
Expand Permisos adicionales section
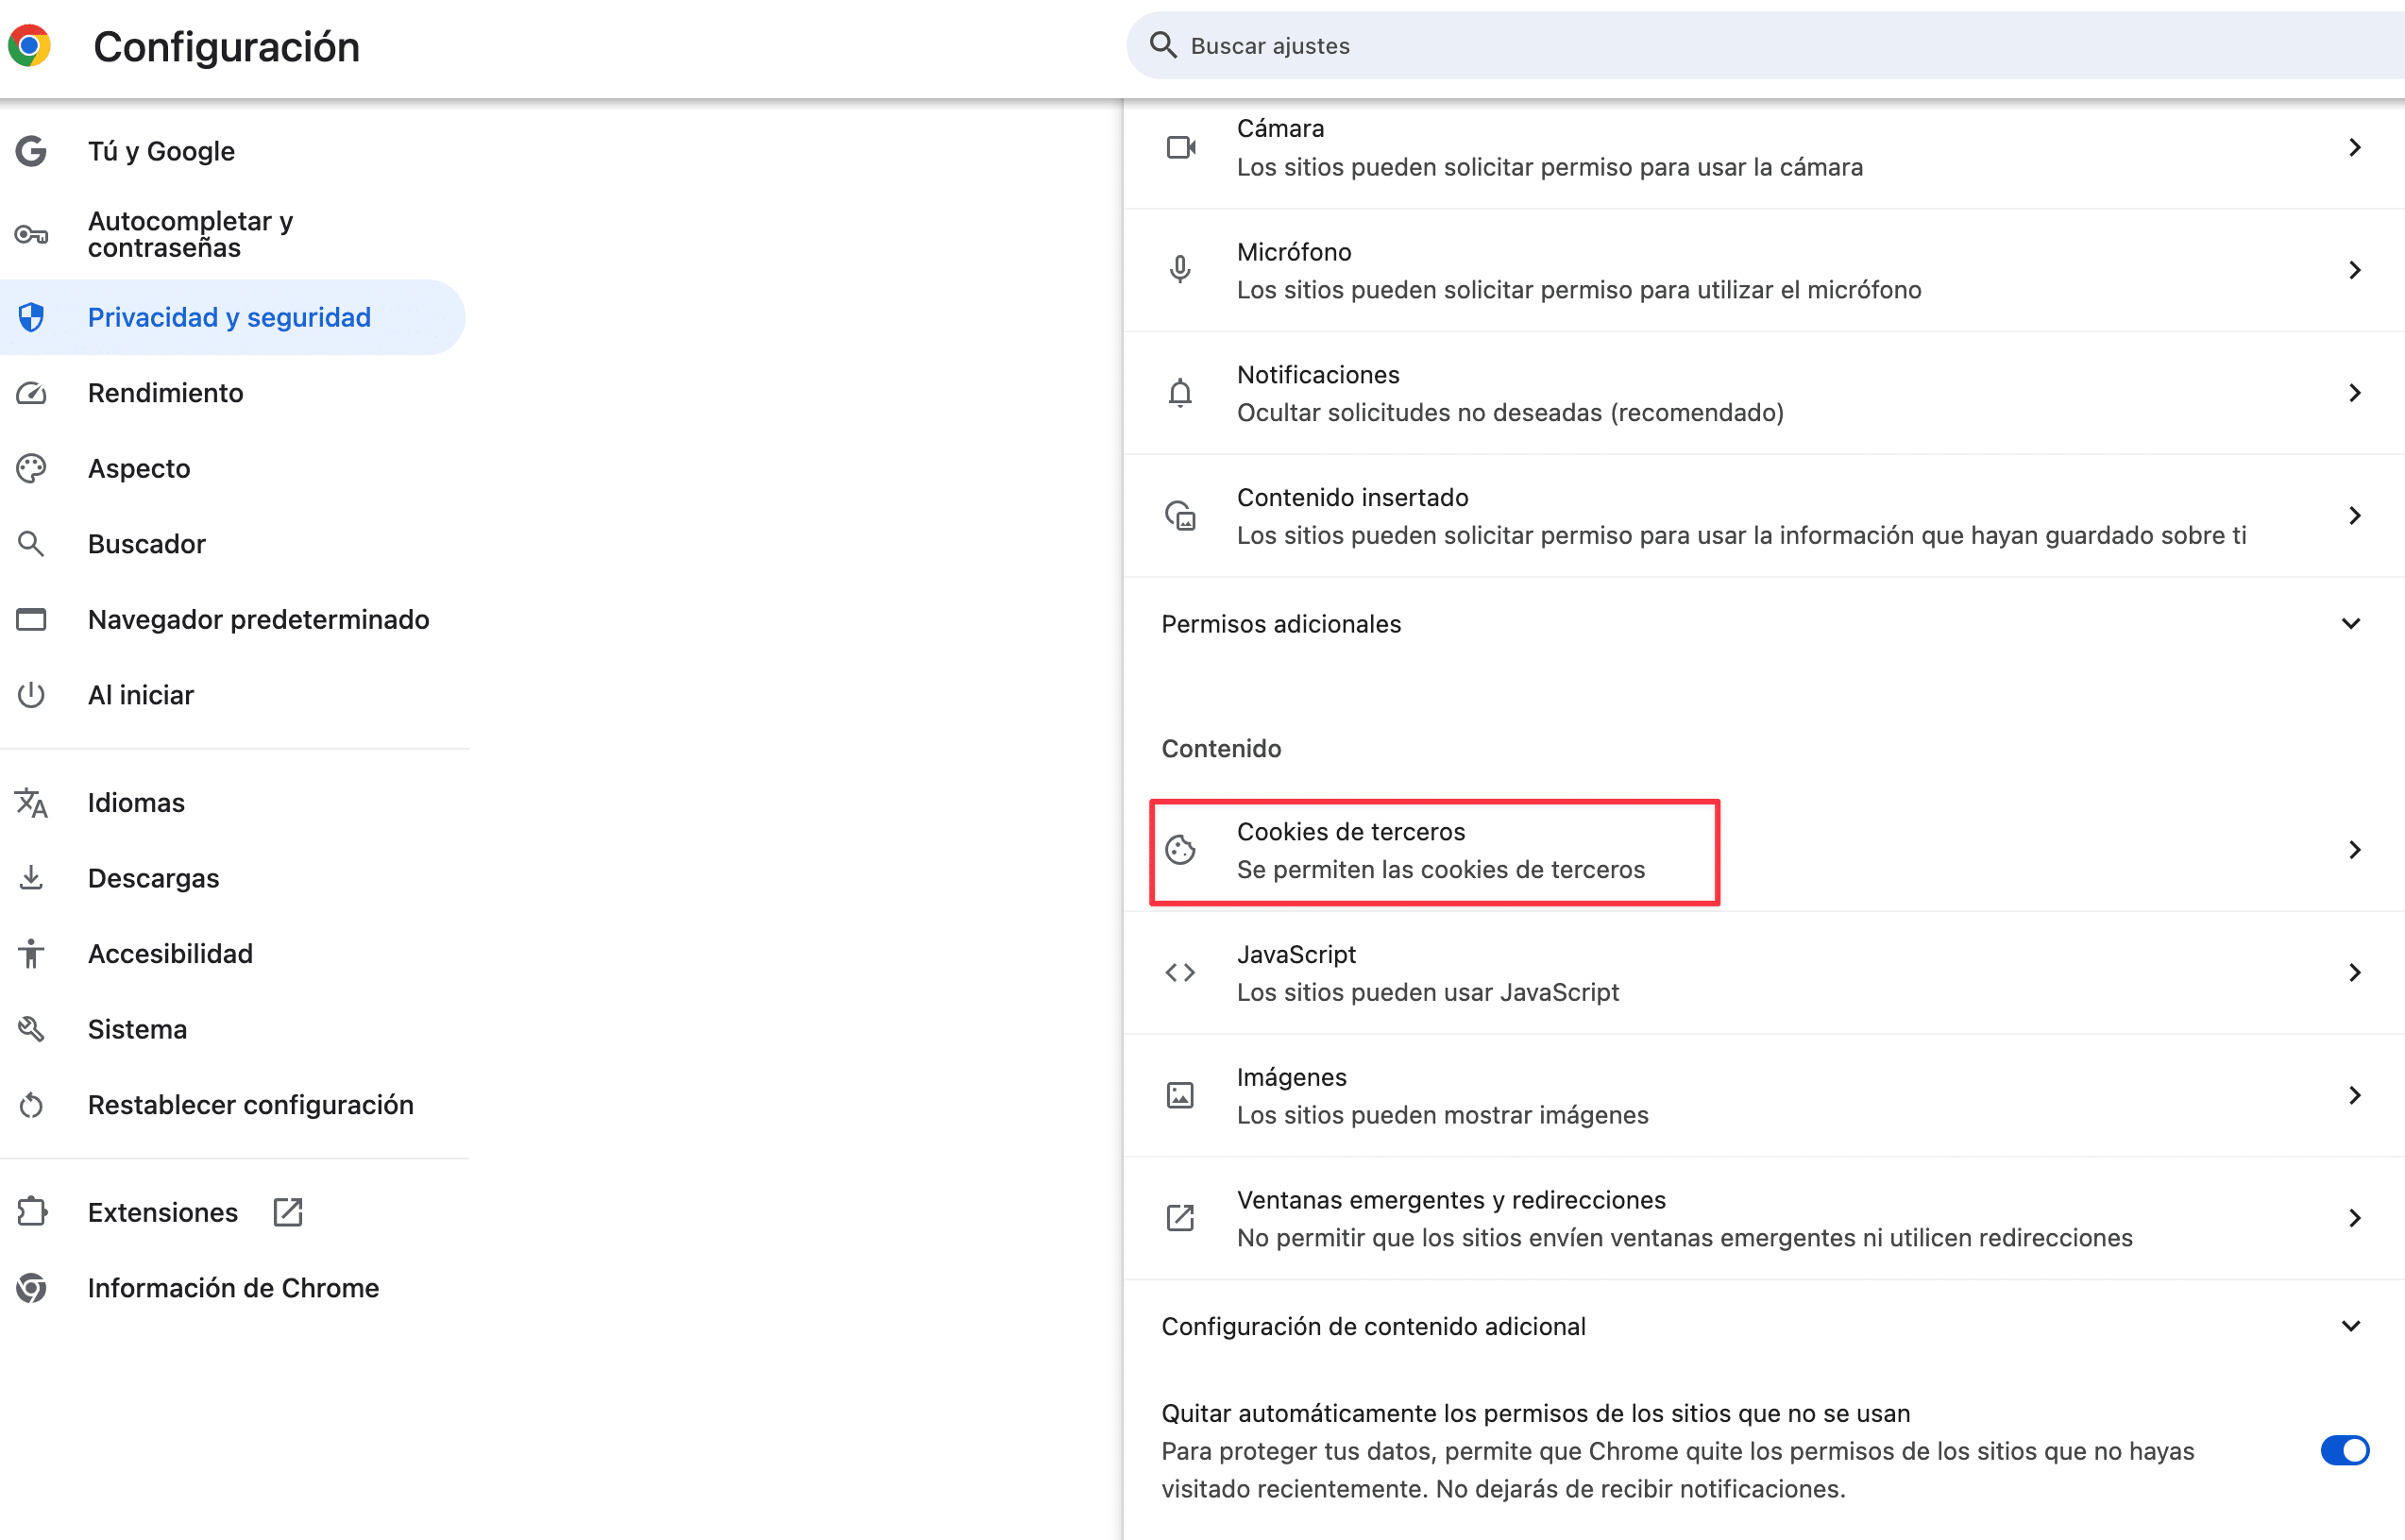pos(2351,624)
